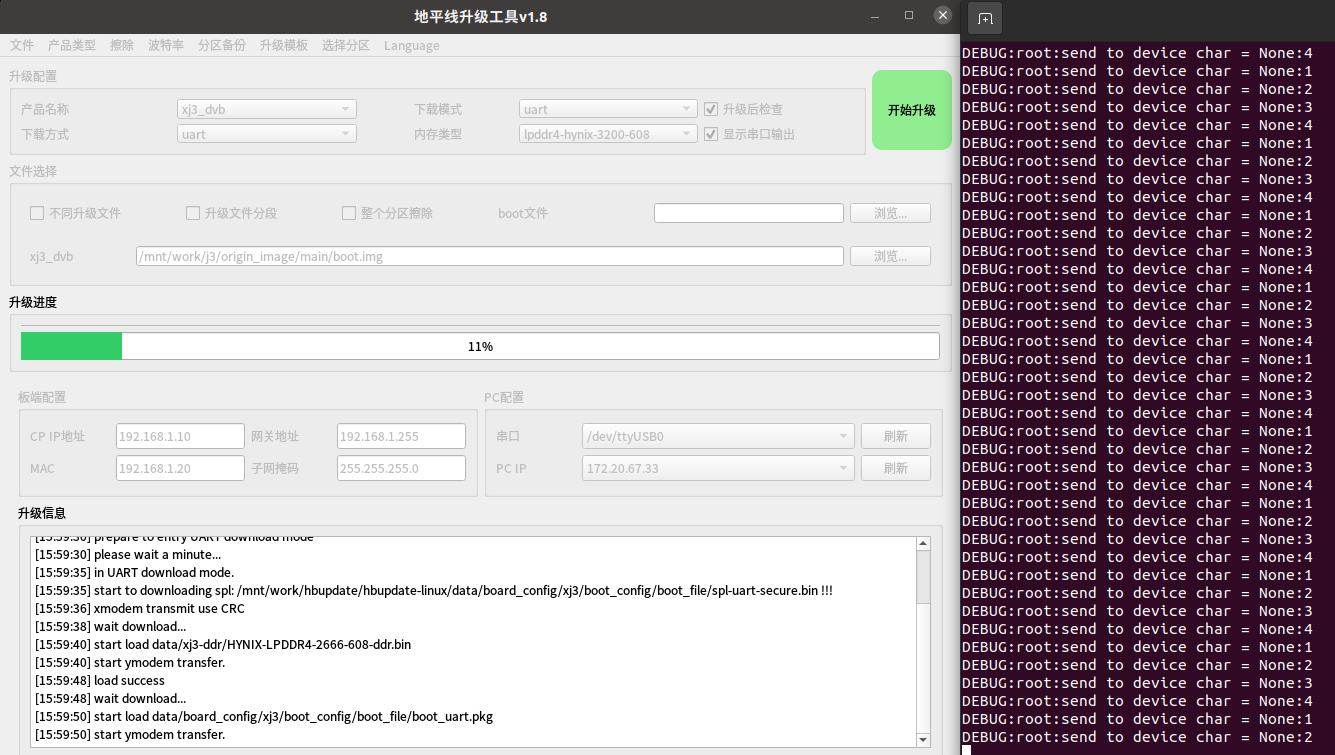This screenshot has height=755, width=1335.
Task: Click 浏览 button beside boot.img path
Action: click(x=890, y=256)
